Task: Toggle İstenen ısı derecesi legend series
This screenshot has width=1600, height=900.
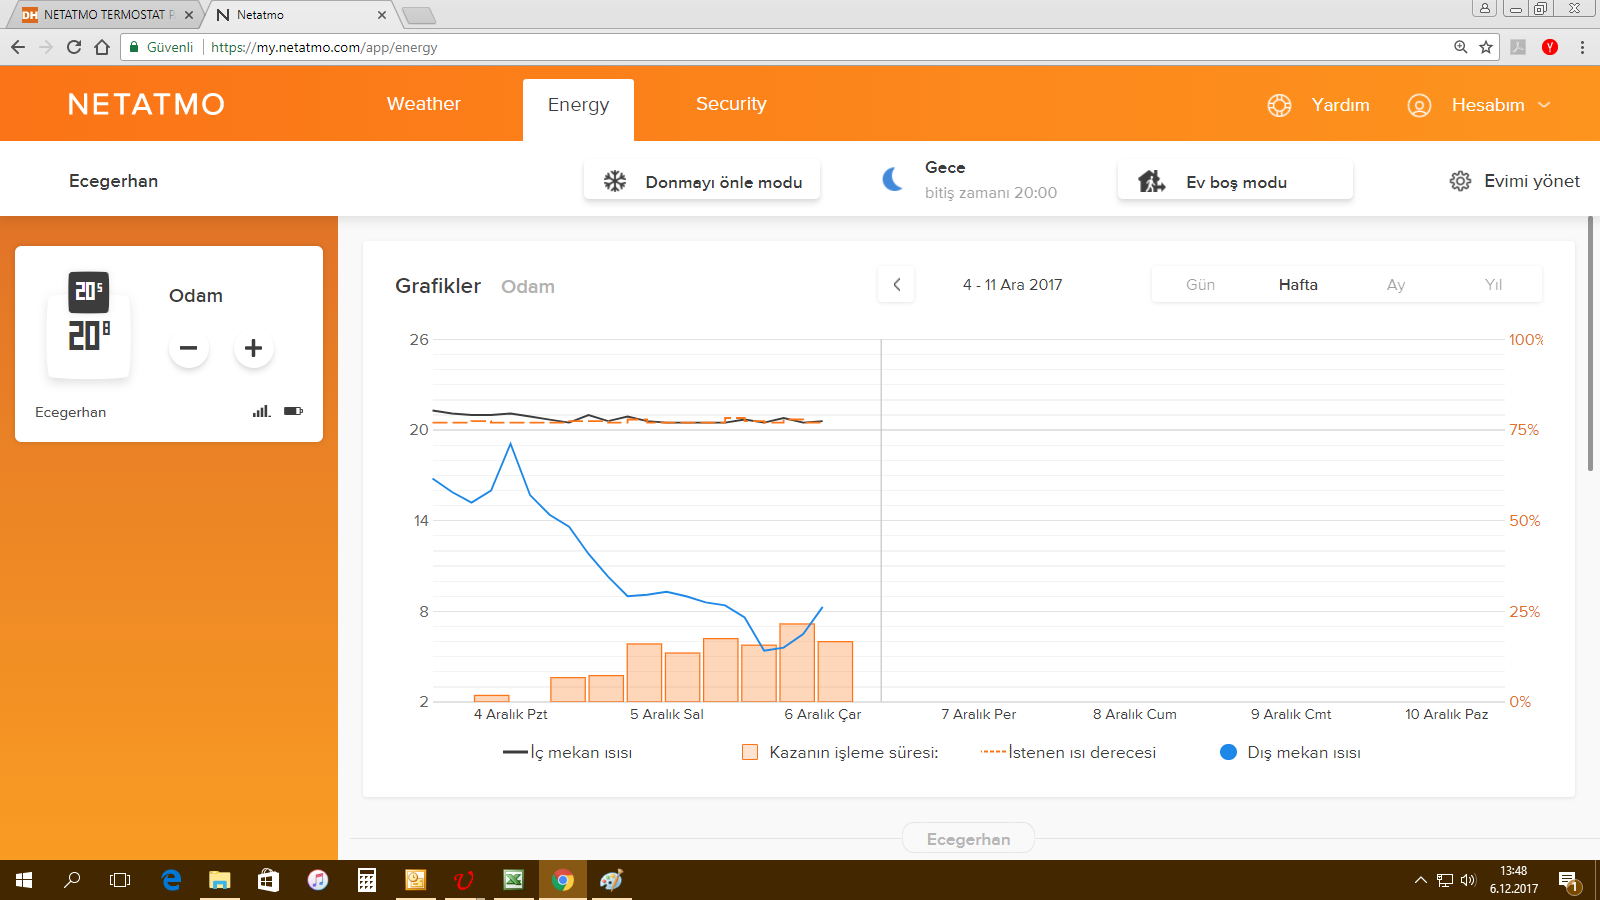Action: [x=1068, y=752]
